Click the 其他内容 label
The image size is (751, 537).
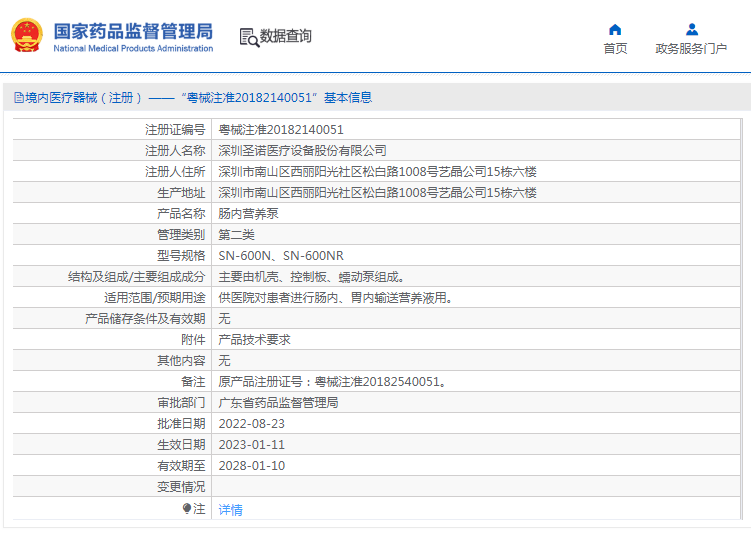(x=181, y=361)
